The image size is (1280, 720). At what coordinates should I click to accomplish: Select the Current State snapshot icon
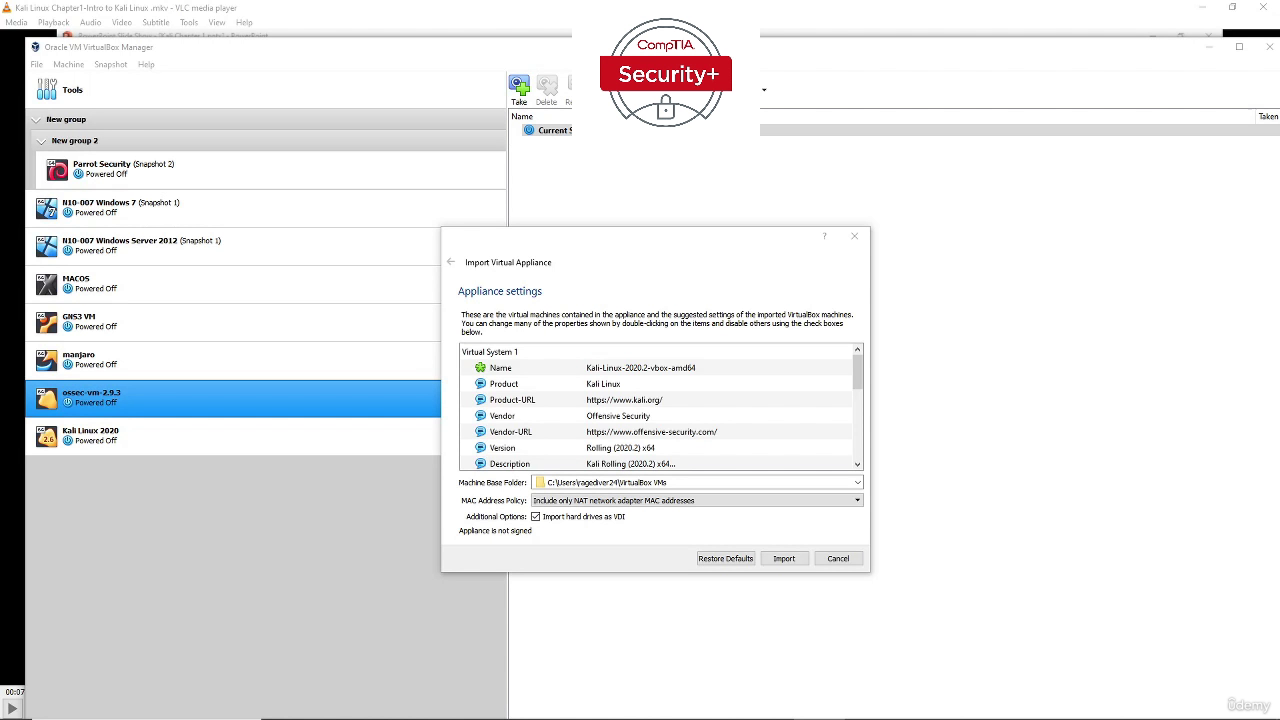(530, 130)
